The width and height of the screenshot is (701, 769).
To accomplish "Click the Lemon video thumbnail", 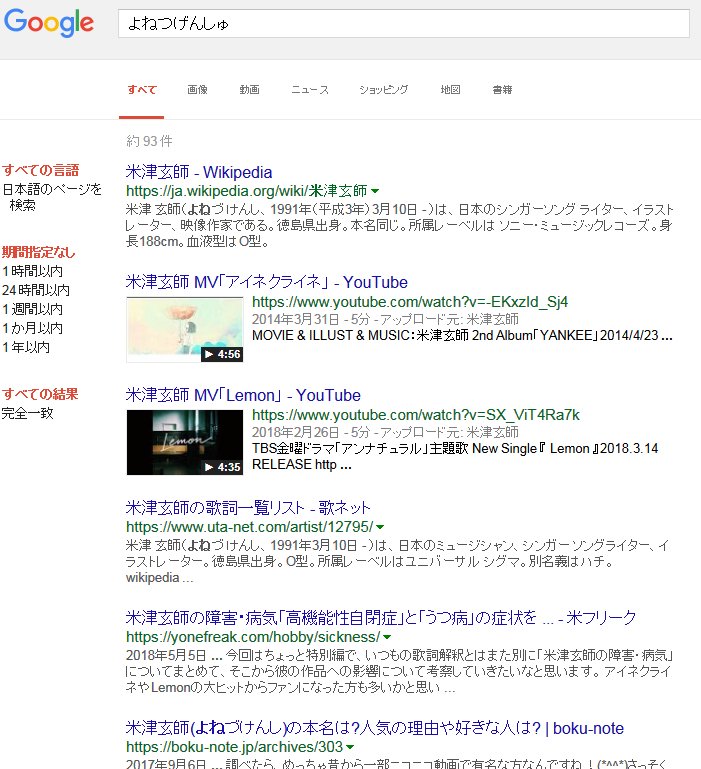I will coord(184,442).
